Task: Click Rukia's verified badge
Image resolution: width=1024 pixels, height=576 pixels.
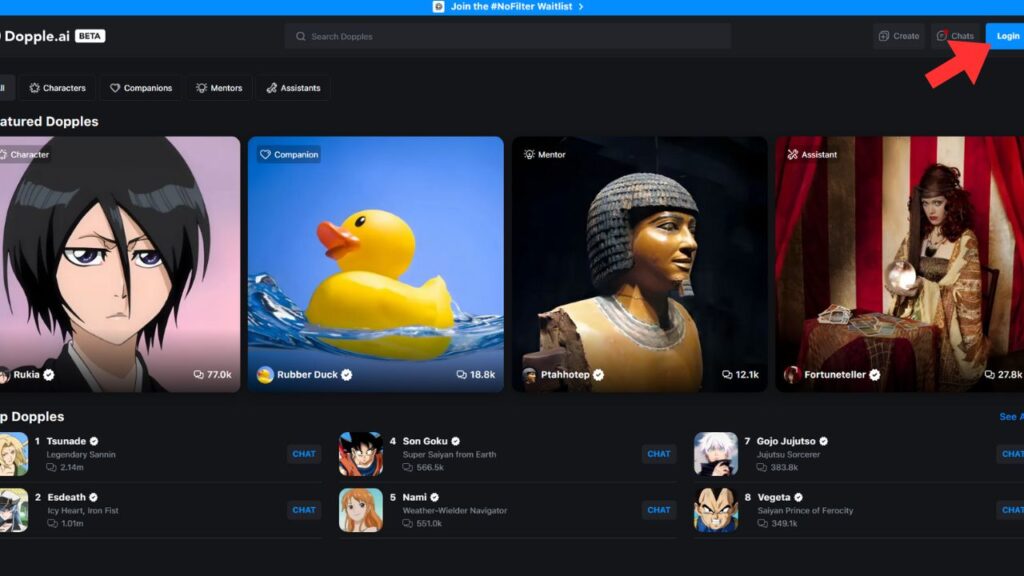Action: pos(48,375)
